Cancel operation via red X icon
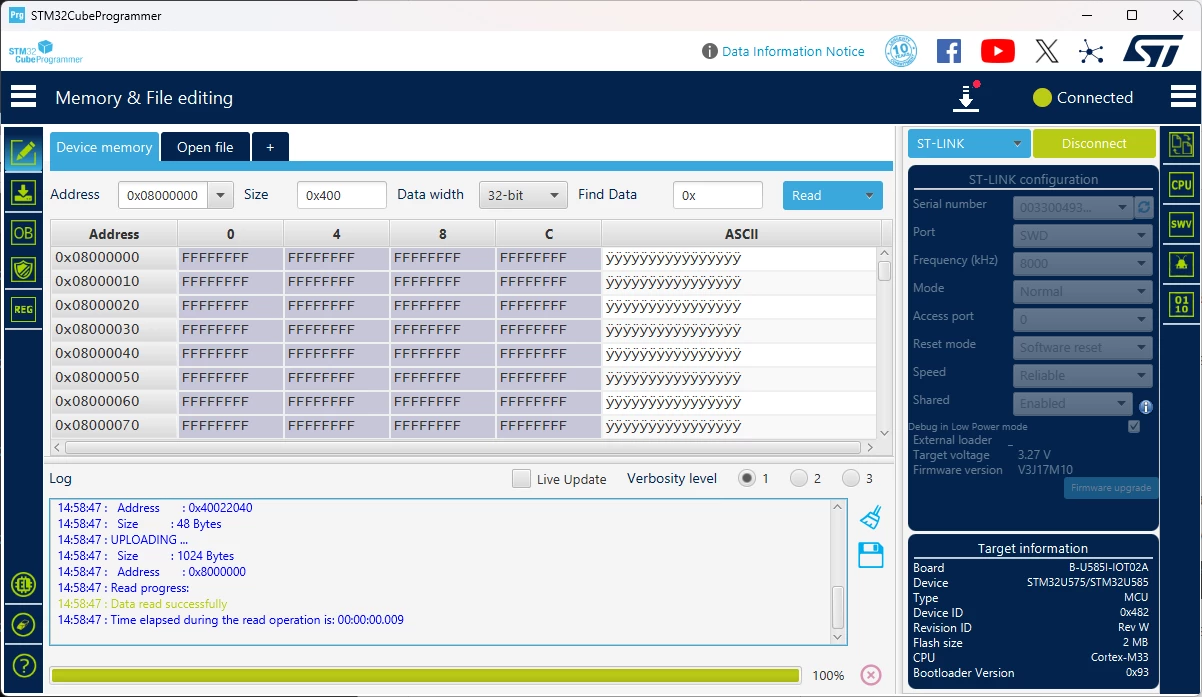 pos(871,675)
